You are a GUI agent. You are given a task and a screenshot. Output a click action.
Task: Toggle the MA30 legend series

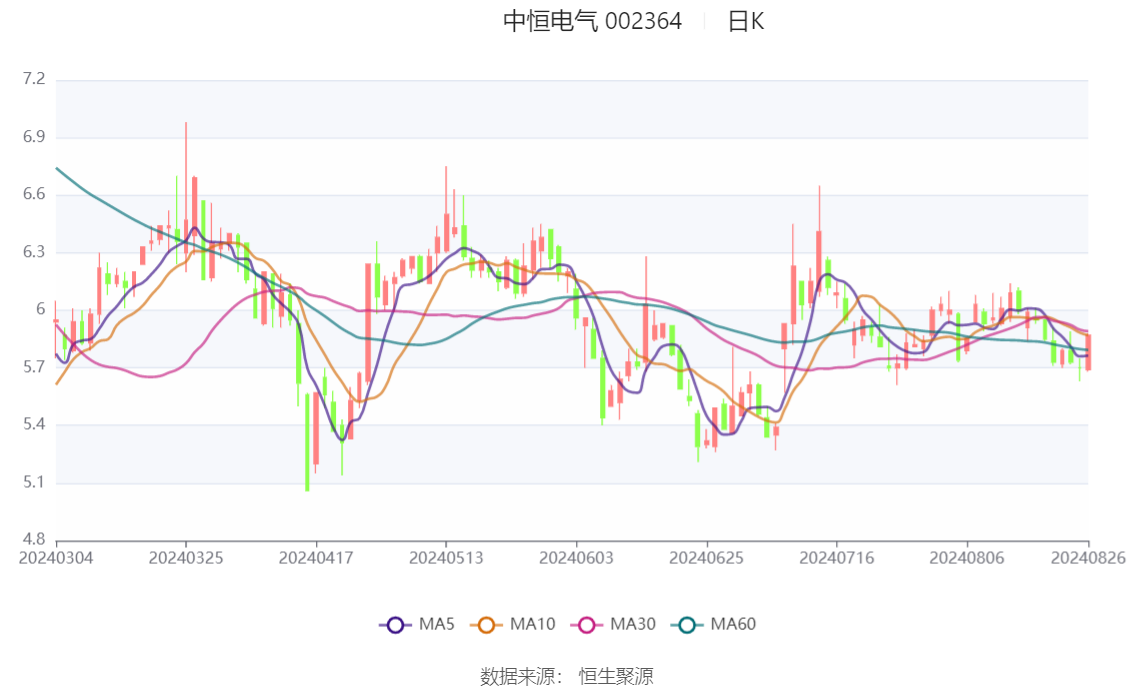613,624
